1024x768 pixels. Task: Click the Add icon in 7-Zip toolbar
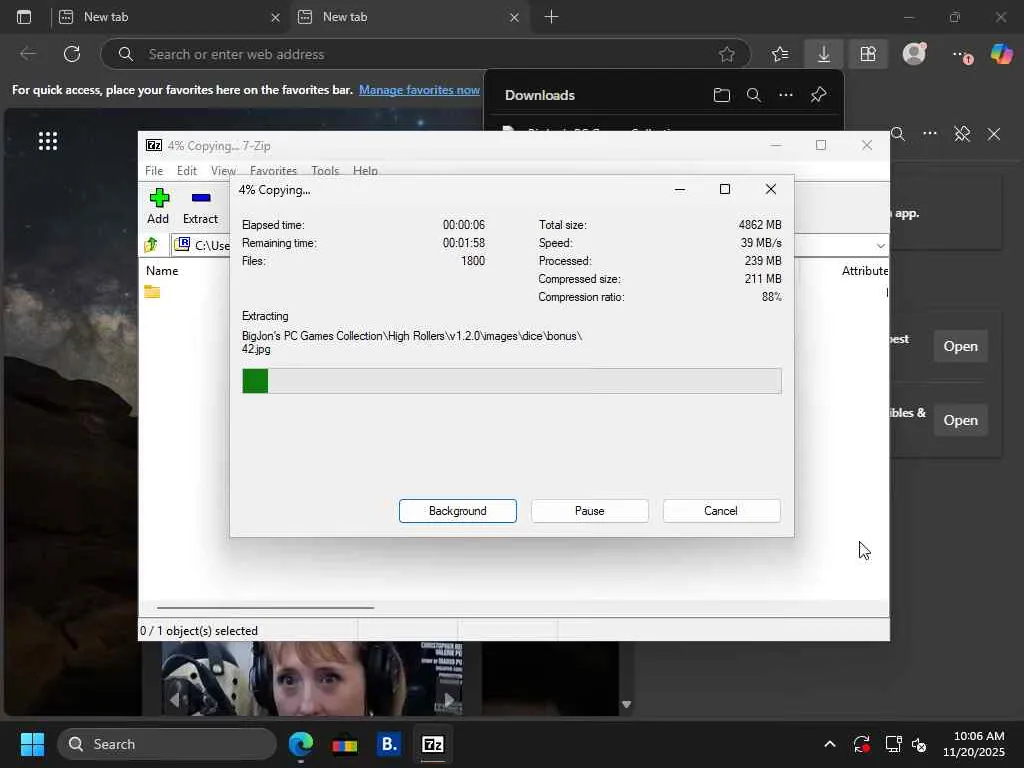pyautogui.click(x=158, y=206)
